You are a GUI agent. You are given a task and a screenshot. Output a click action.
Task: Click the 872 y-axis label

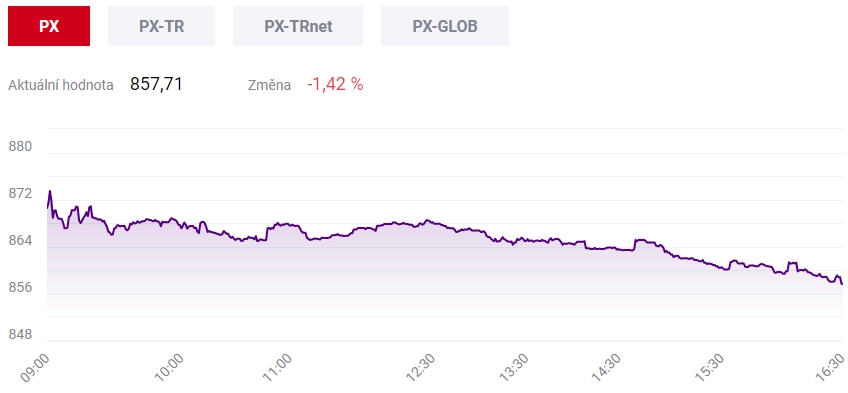point(21,194)
